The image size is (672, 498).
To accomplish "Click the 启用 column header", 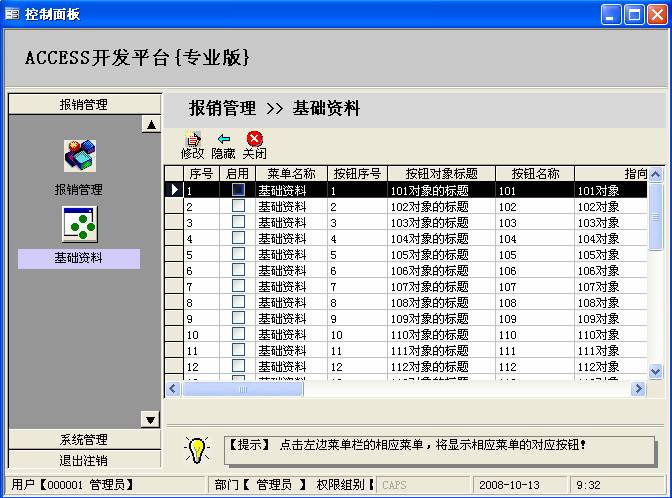I will [237, 174].
